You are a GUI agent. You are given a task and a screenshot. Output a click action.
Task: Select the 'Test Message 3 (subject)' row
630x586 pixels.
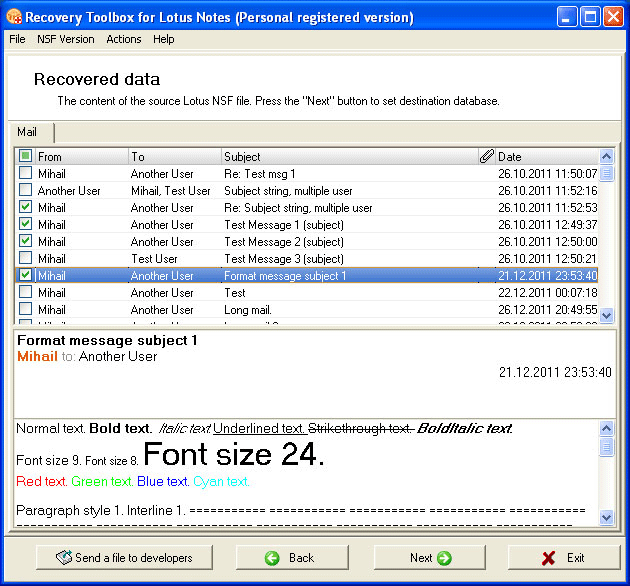click(307, 258)
